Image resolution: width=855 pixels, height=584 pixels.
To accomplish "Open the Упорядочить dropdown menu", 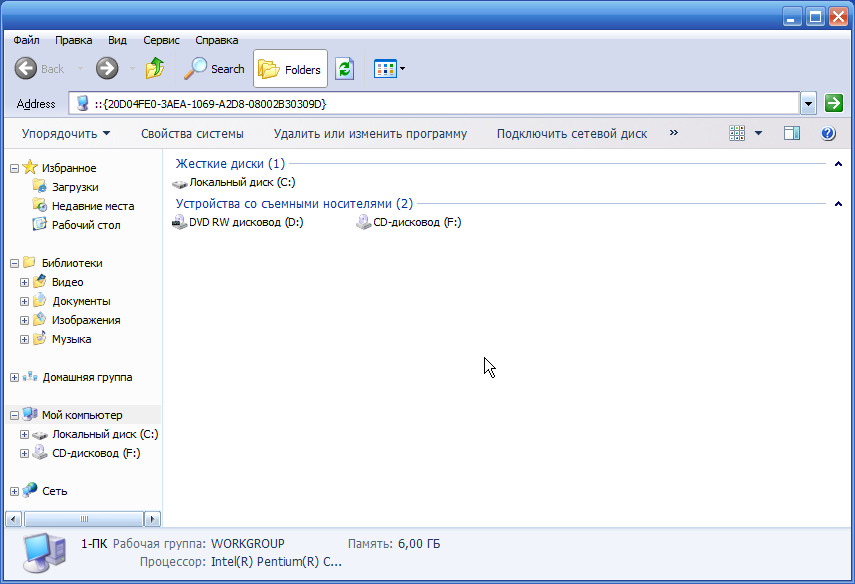I will [x=65, y=134].
